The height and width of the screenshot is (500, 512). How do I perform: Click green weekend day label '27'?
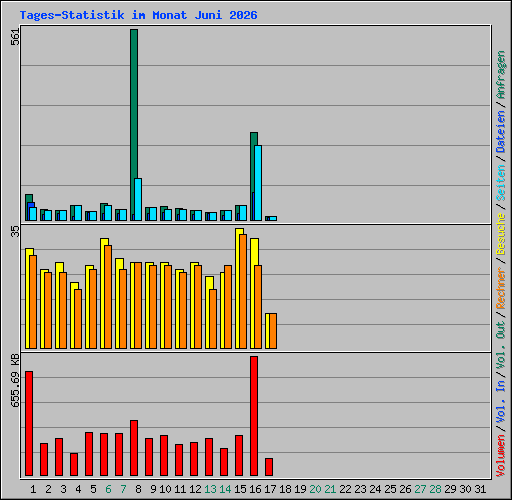coord(420,489)
